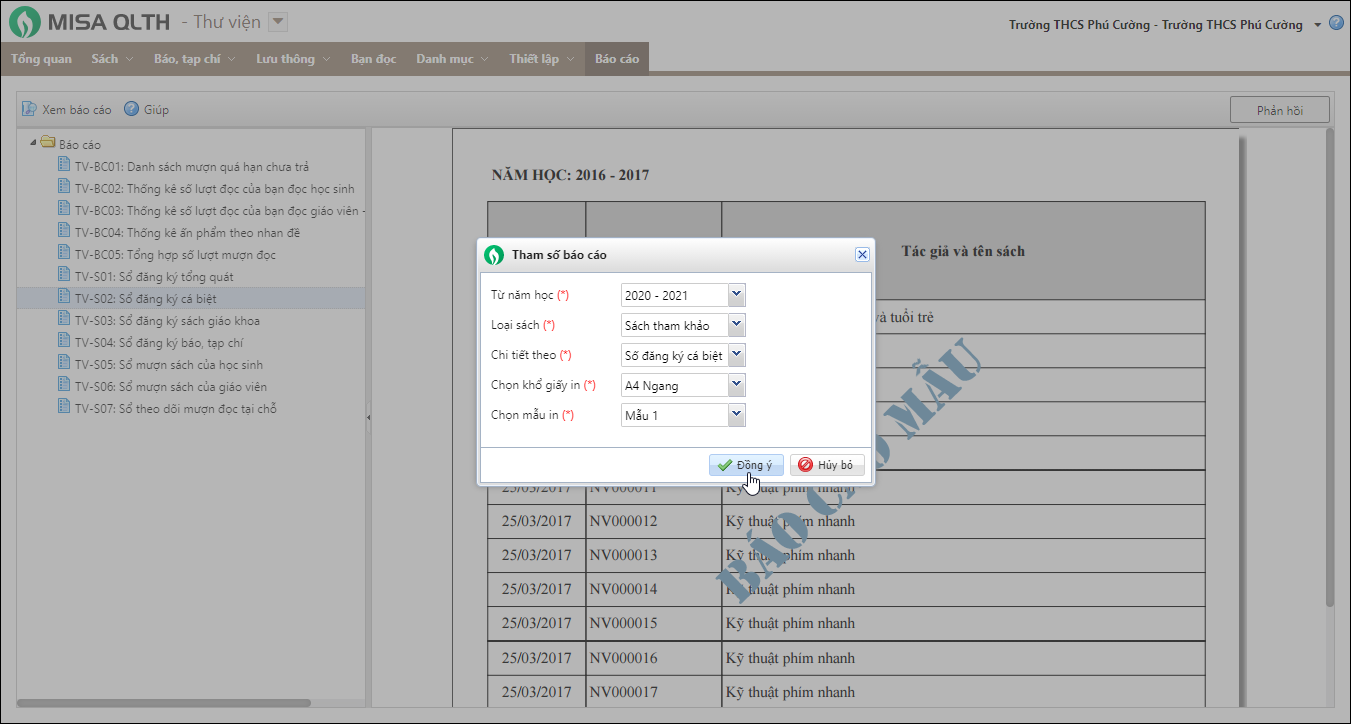Image resolution: width=1351 pixels, height=724 pixels.
Task: Select TV-S03: Sổ đăng ký sách giáo khoa
Action: point(167,321)
